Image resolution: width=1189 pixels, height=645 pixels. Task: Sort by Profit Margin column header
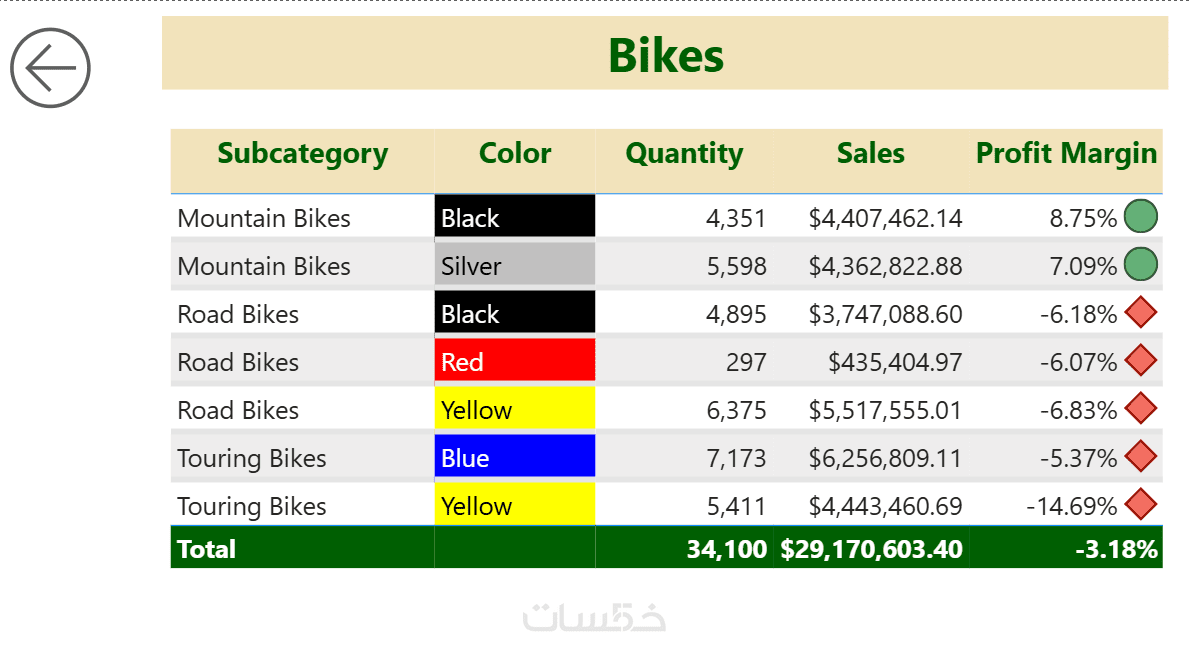tap(1066, 154)
